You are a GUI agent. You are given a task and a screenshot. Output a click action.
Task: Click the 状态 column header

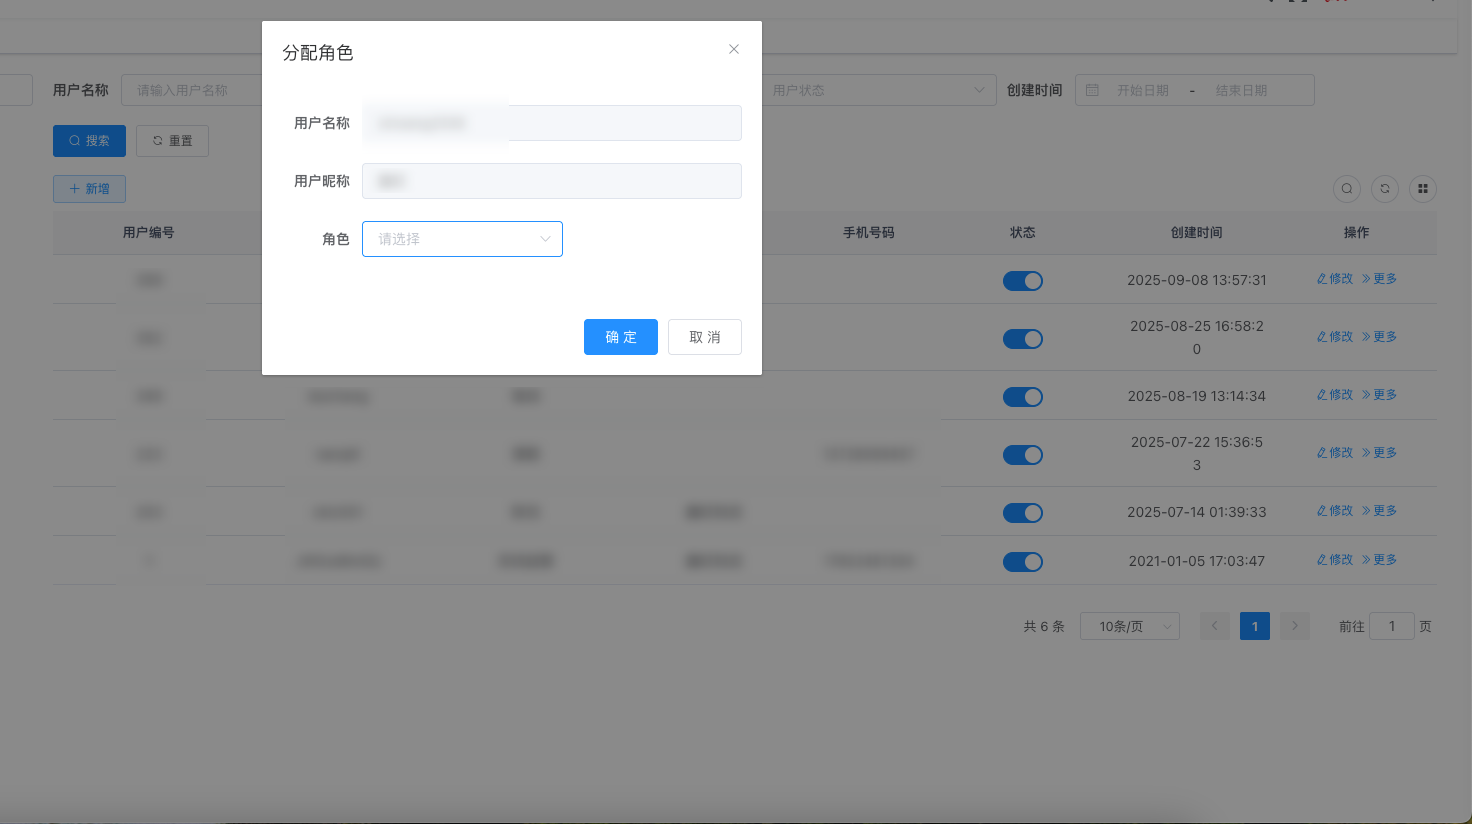(1023, 233)
